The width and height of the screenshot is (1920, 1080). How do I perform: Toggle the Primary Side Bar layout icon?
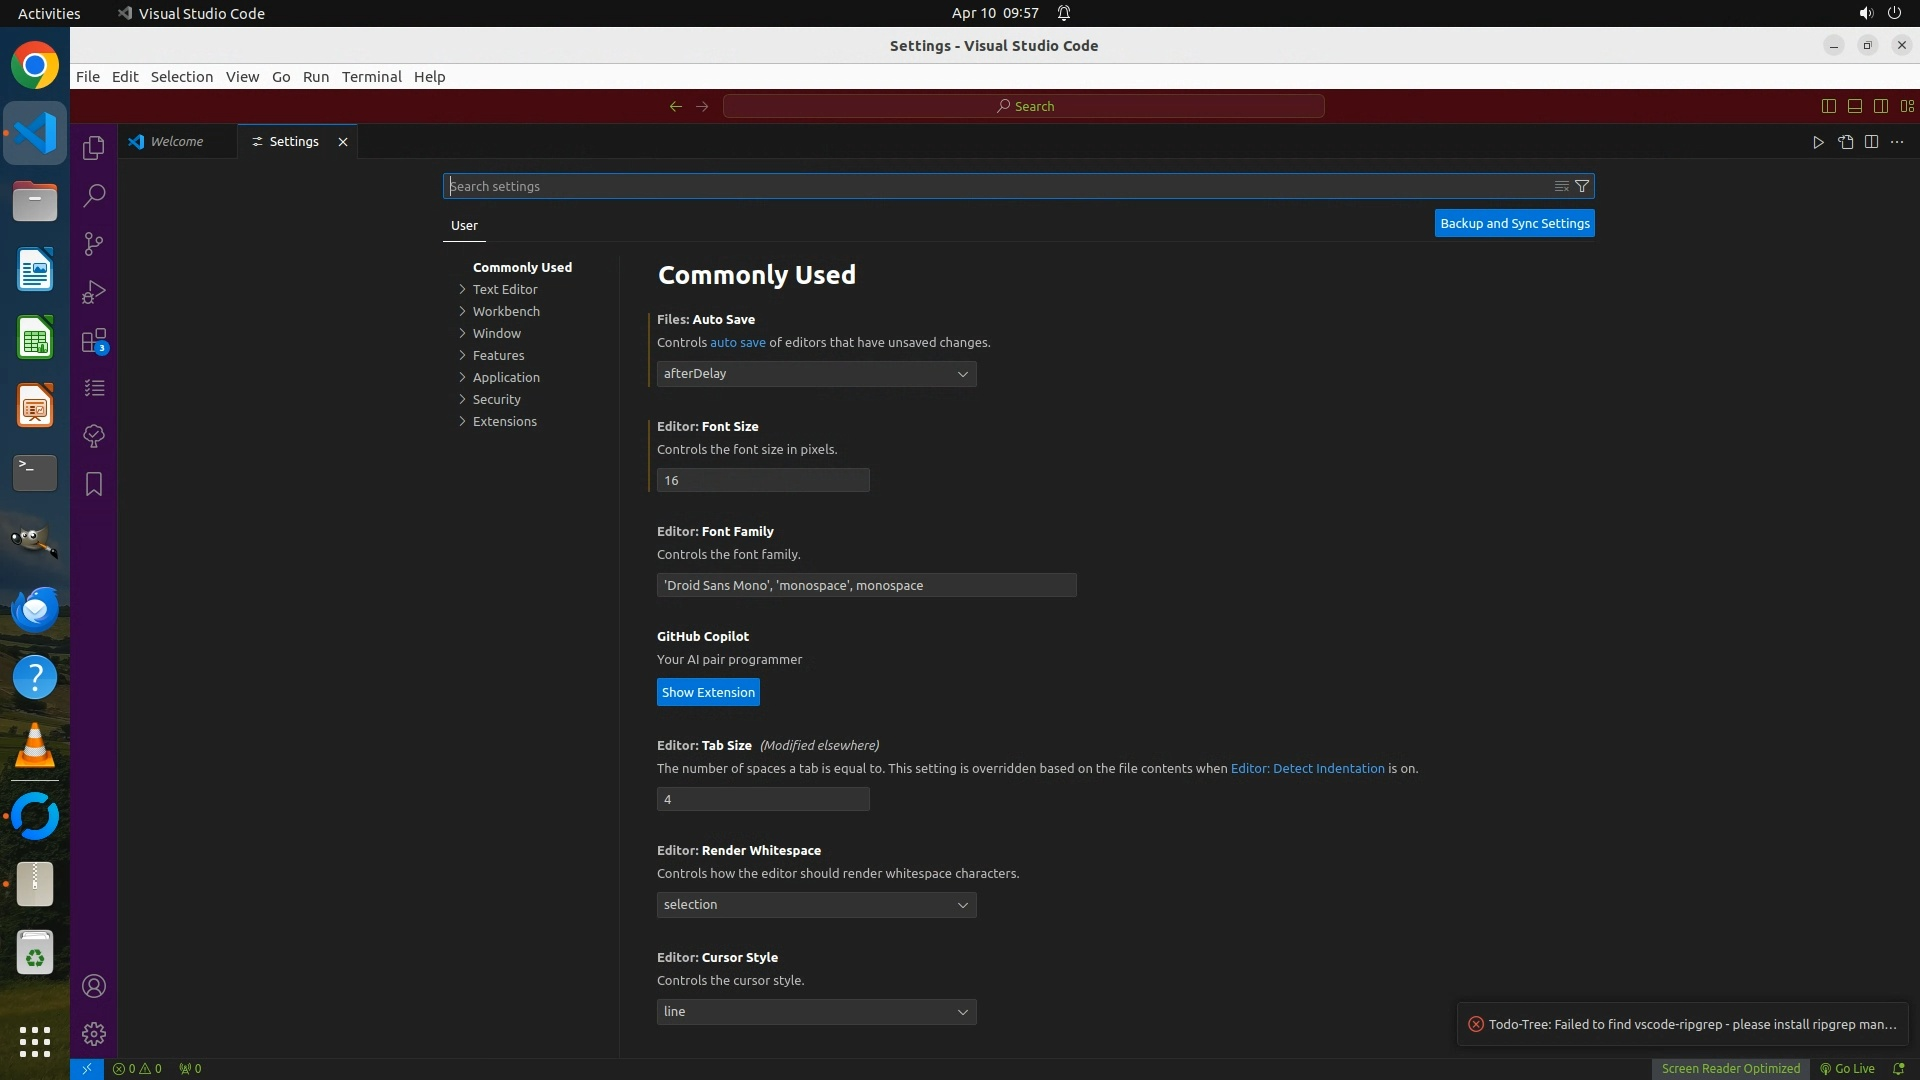pyautogui.click(x=1828, y=106)
